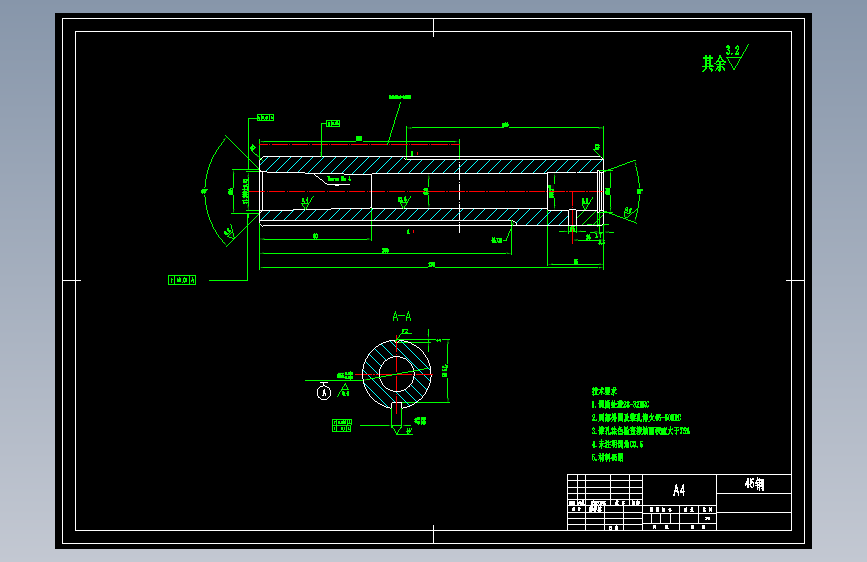Click the two-row tolerance frame beside the pin

[x=342, y=425]
